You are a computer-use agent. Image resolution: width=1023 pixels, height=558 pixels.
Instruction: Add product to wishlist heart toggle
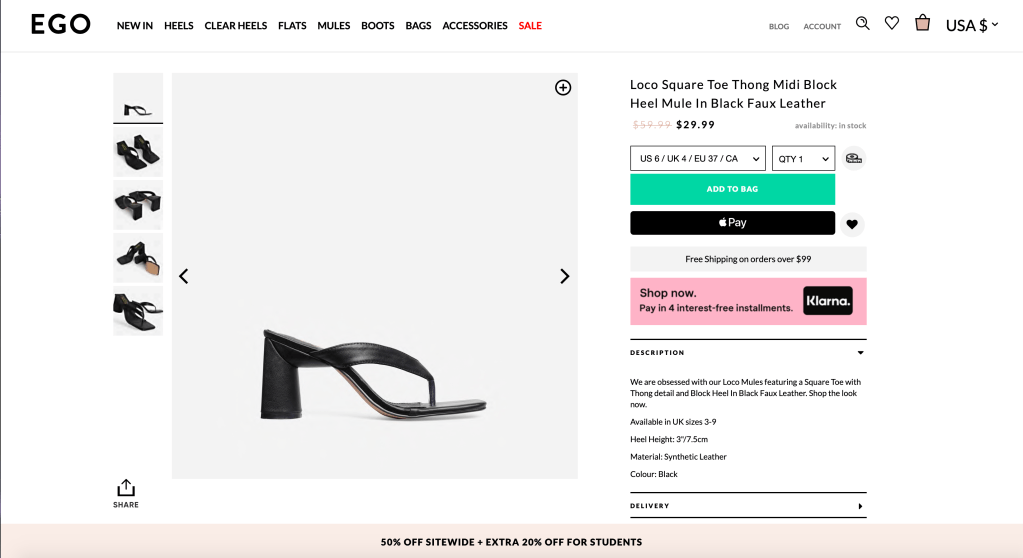[852, 224]
